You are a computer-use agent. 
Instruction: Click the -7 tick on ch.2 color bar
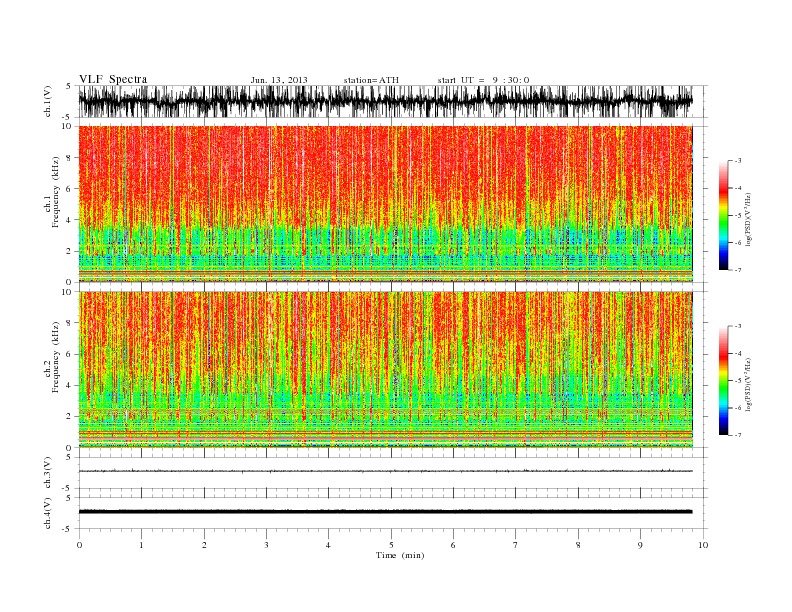737,435
